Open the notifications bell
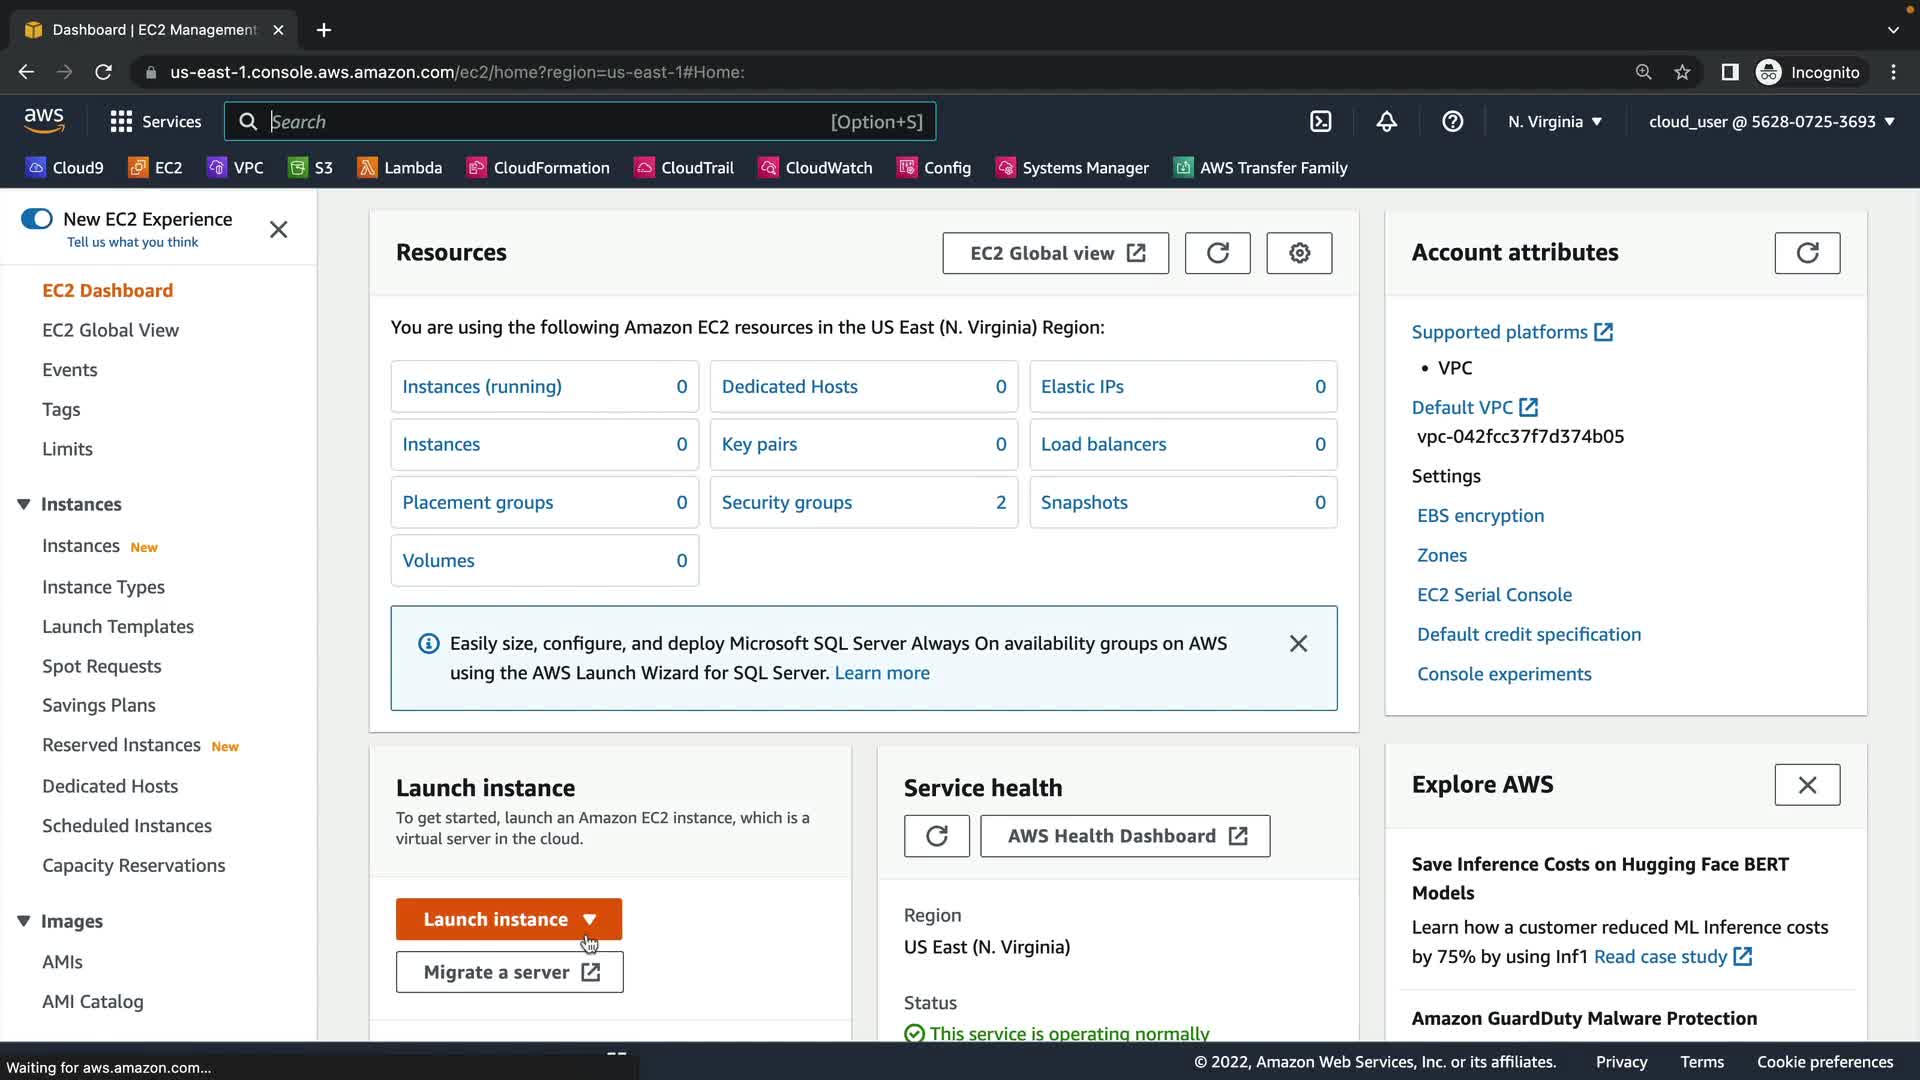Viewport: 1920px width, 1080px height. point(1386,122)
